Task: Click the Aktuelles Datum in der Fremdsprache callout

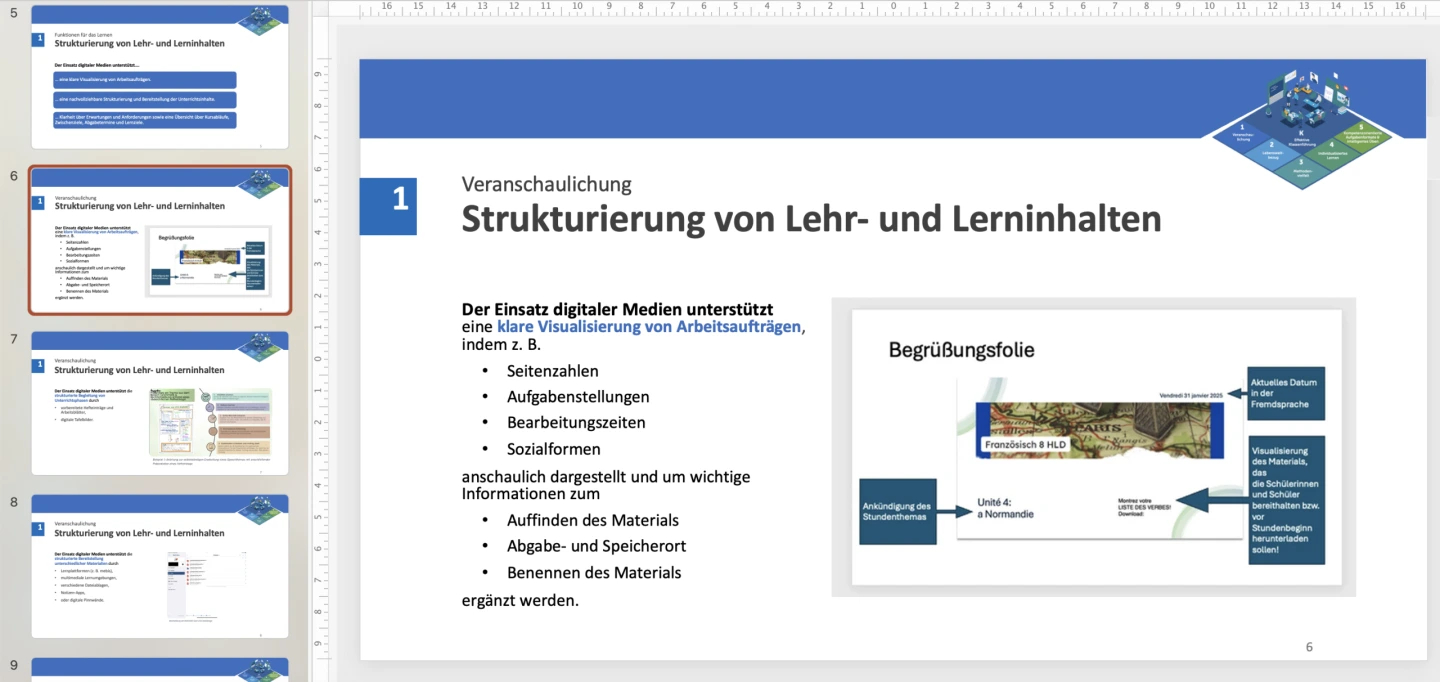Action: pyautogui.click(x=1286, y=393)
